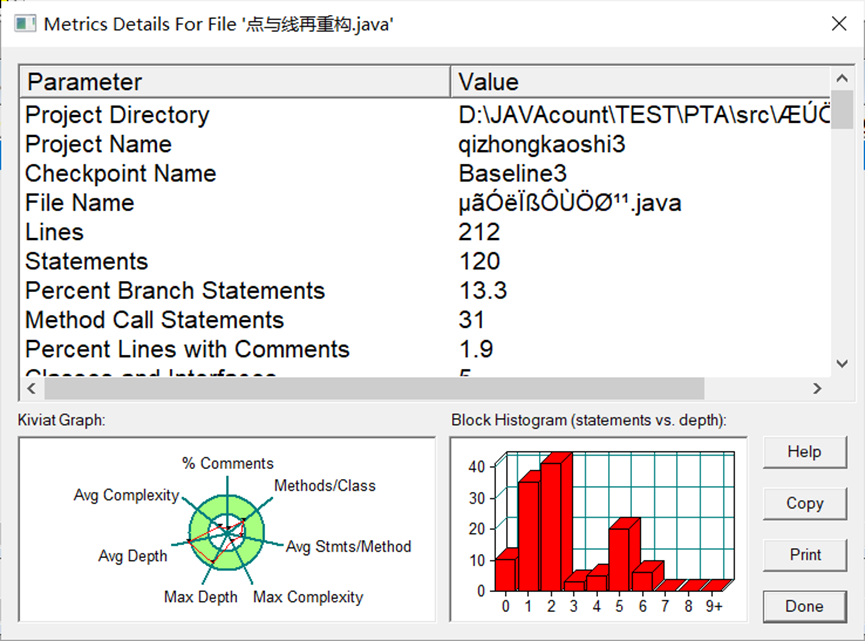Select the Project Name row
This screenshot has width=865, height=641.
point(425,144)
